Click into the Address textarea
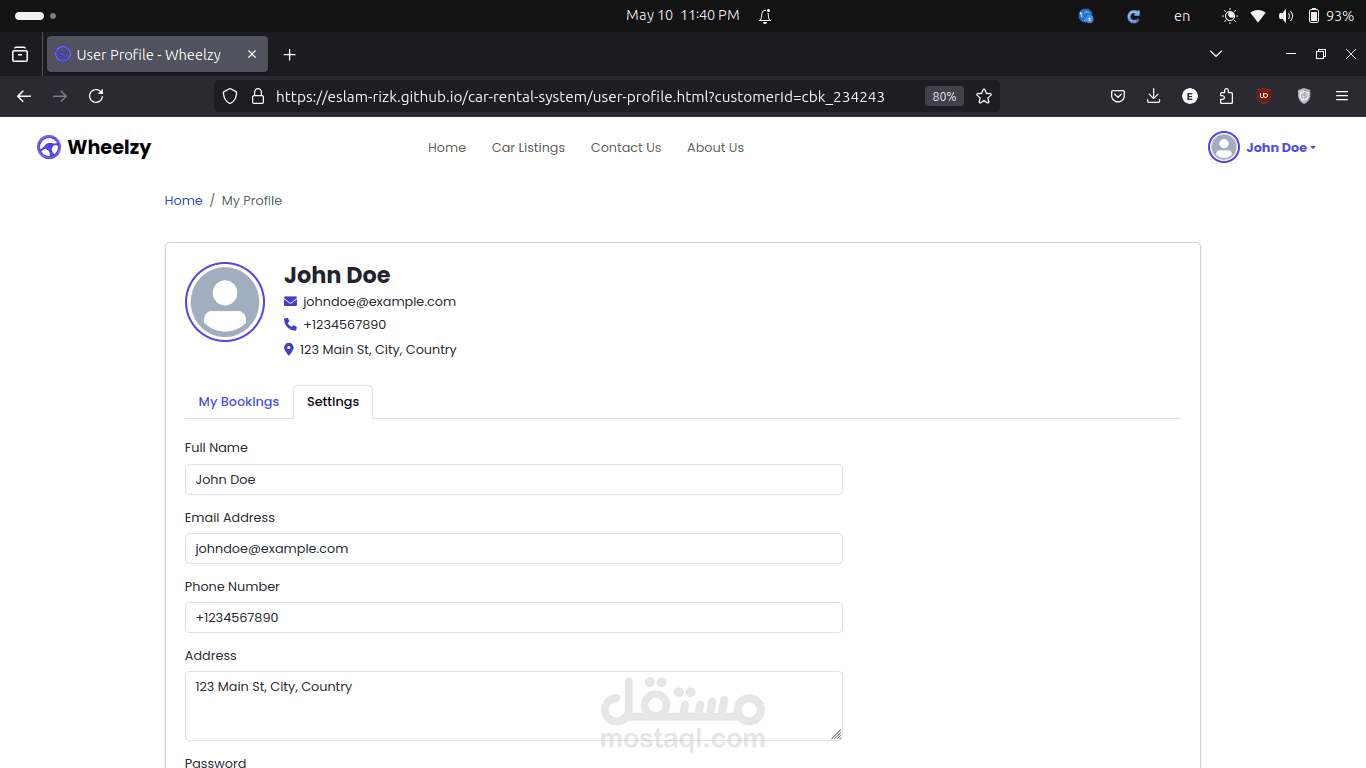The image size is (1366, 768). click(514, 706)
